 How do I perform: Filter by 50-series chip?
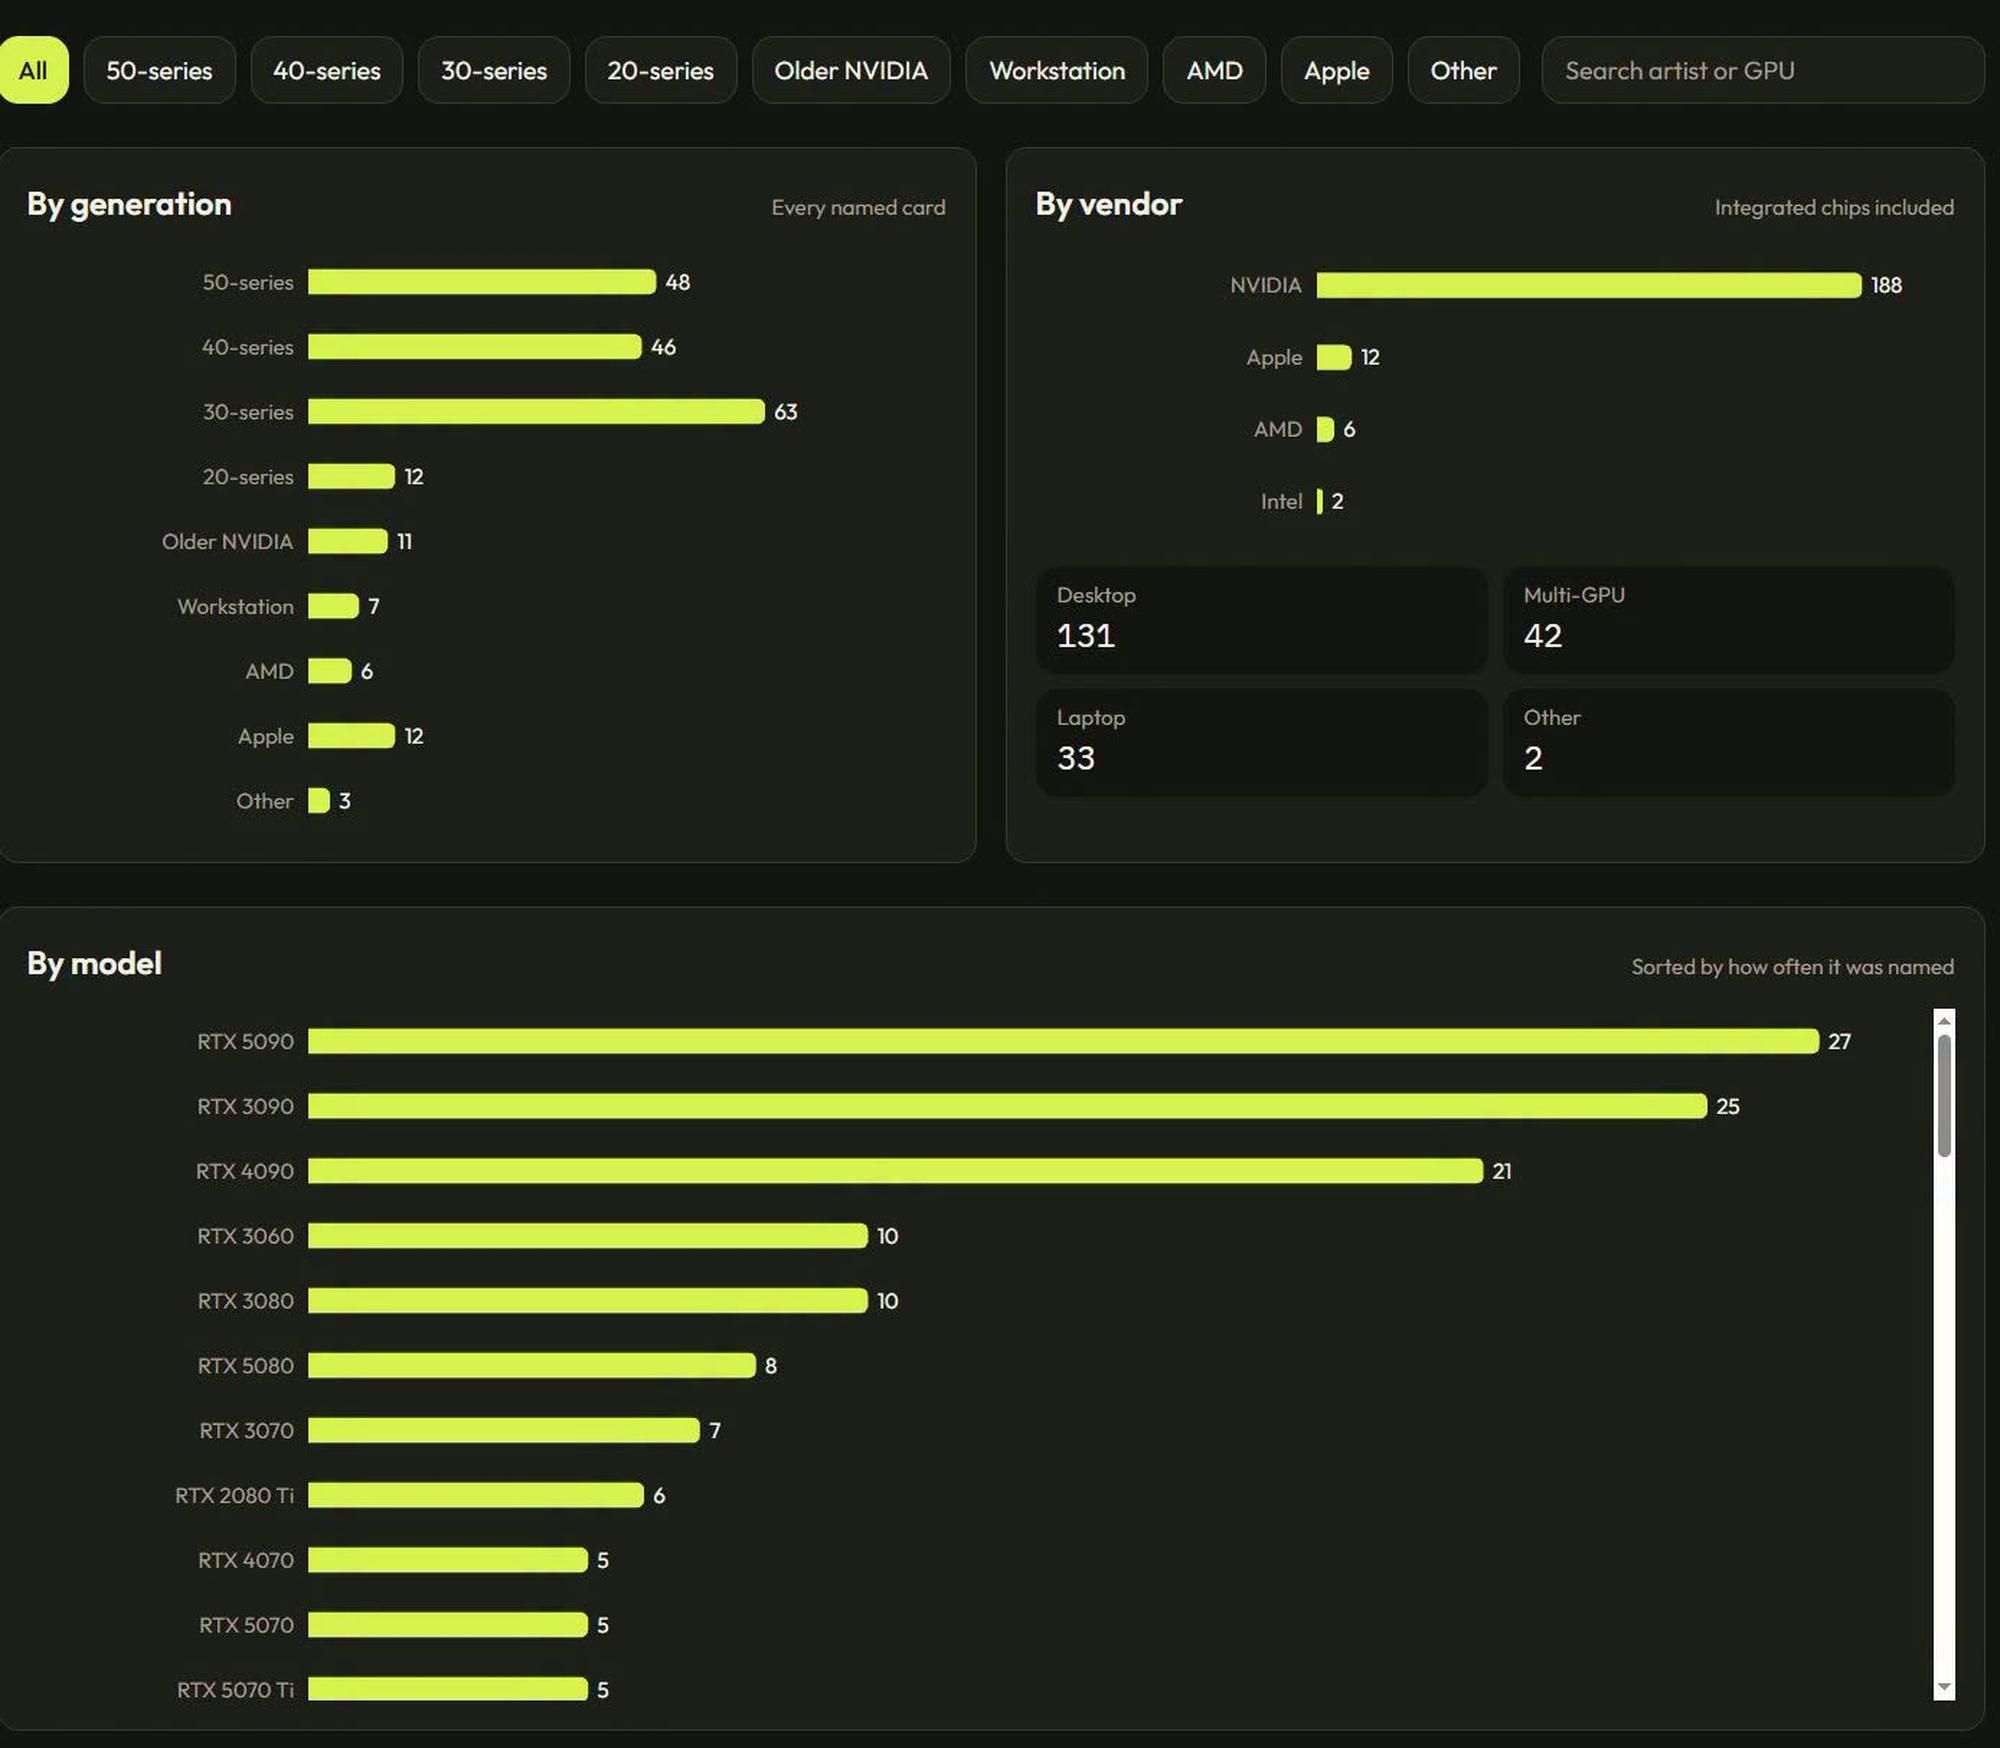[159, 70]
